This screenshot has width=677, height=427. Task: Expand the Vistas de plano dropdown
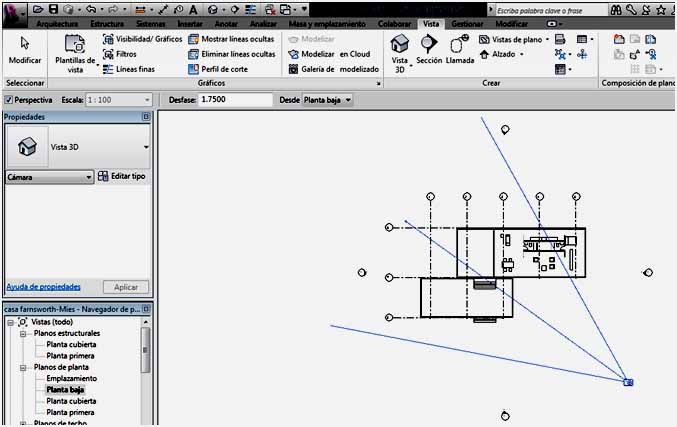click(547, 39)
